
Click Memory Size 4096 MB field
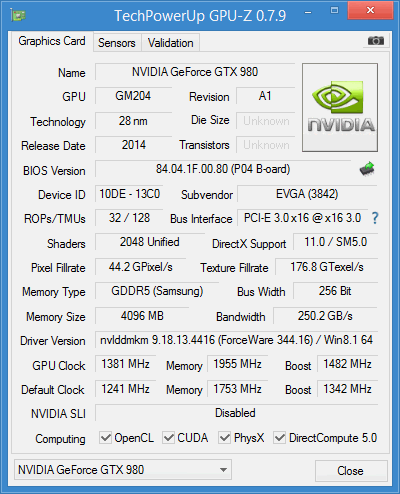pos(142,316)
